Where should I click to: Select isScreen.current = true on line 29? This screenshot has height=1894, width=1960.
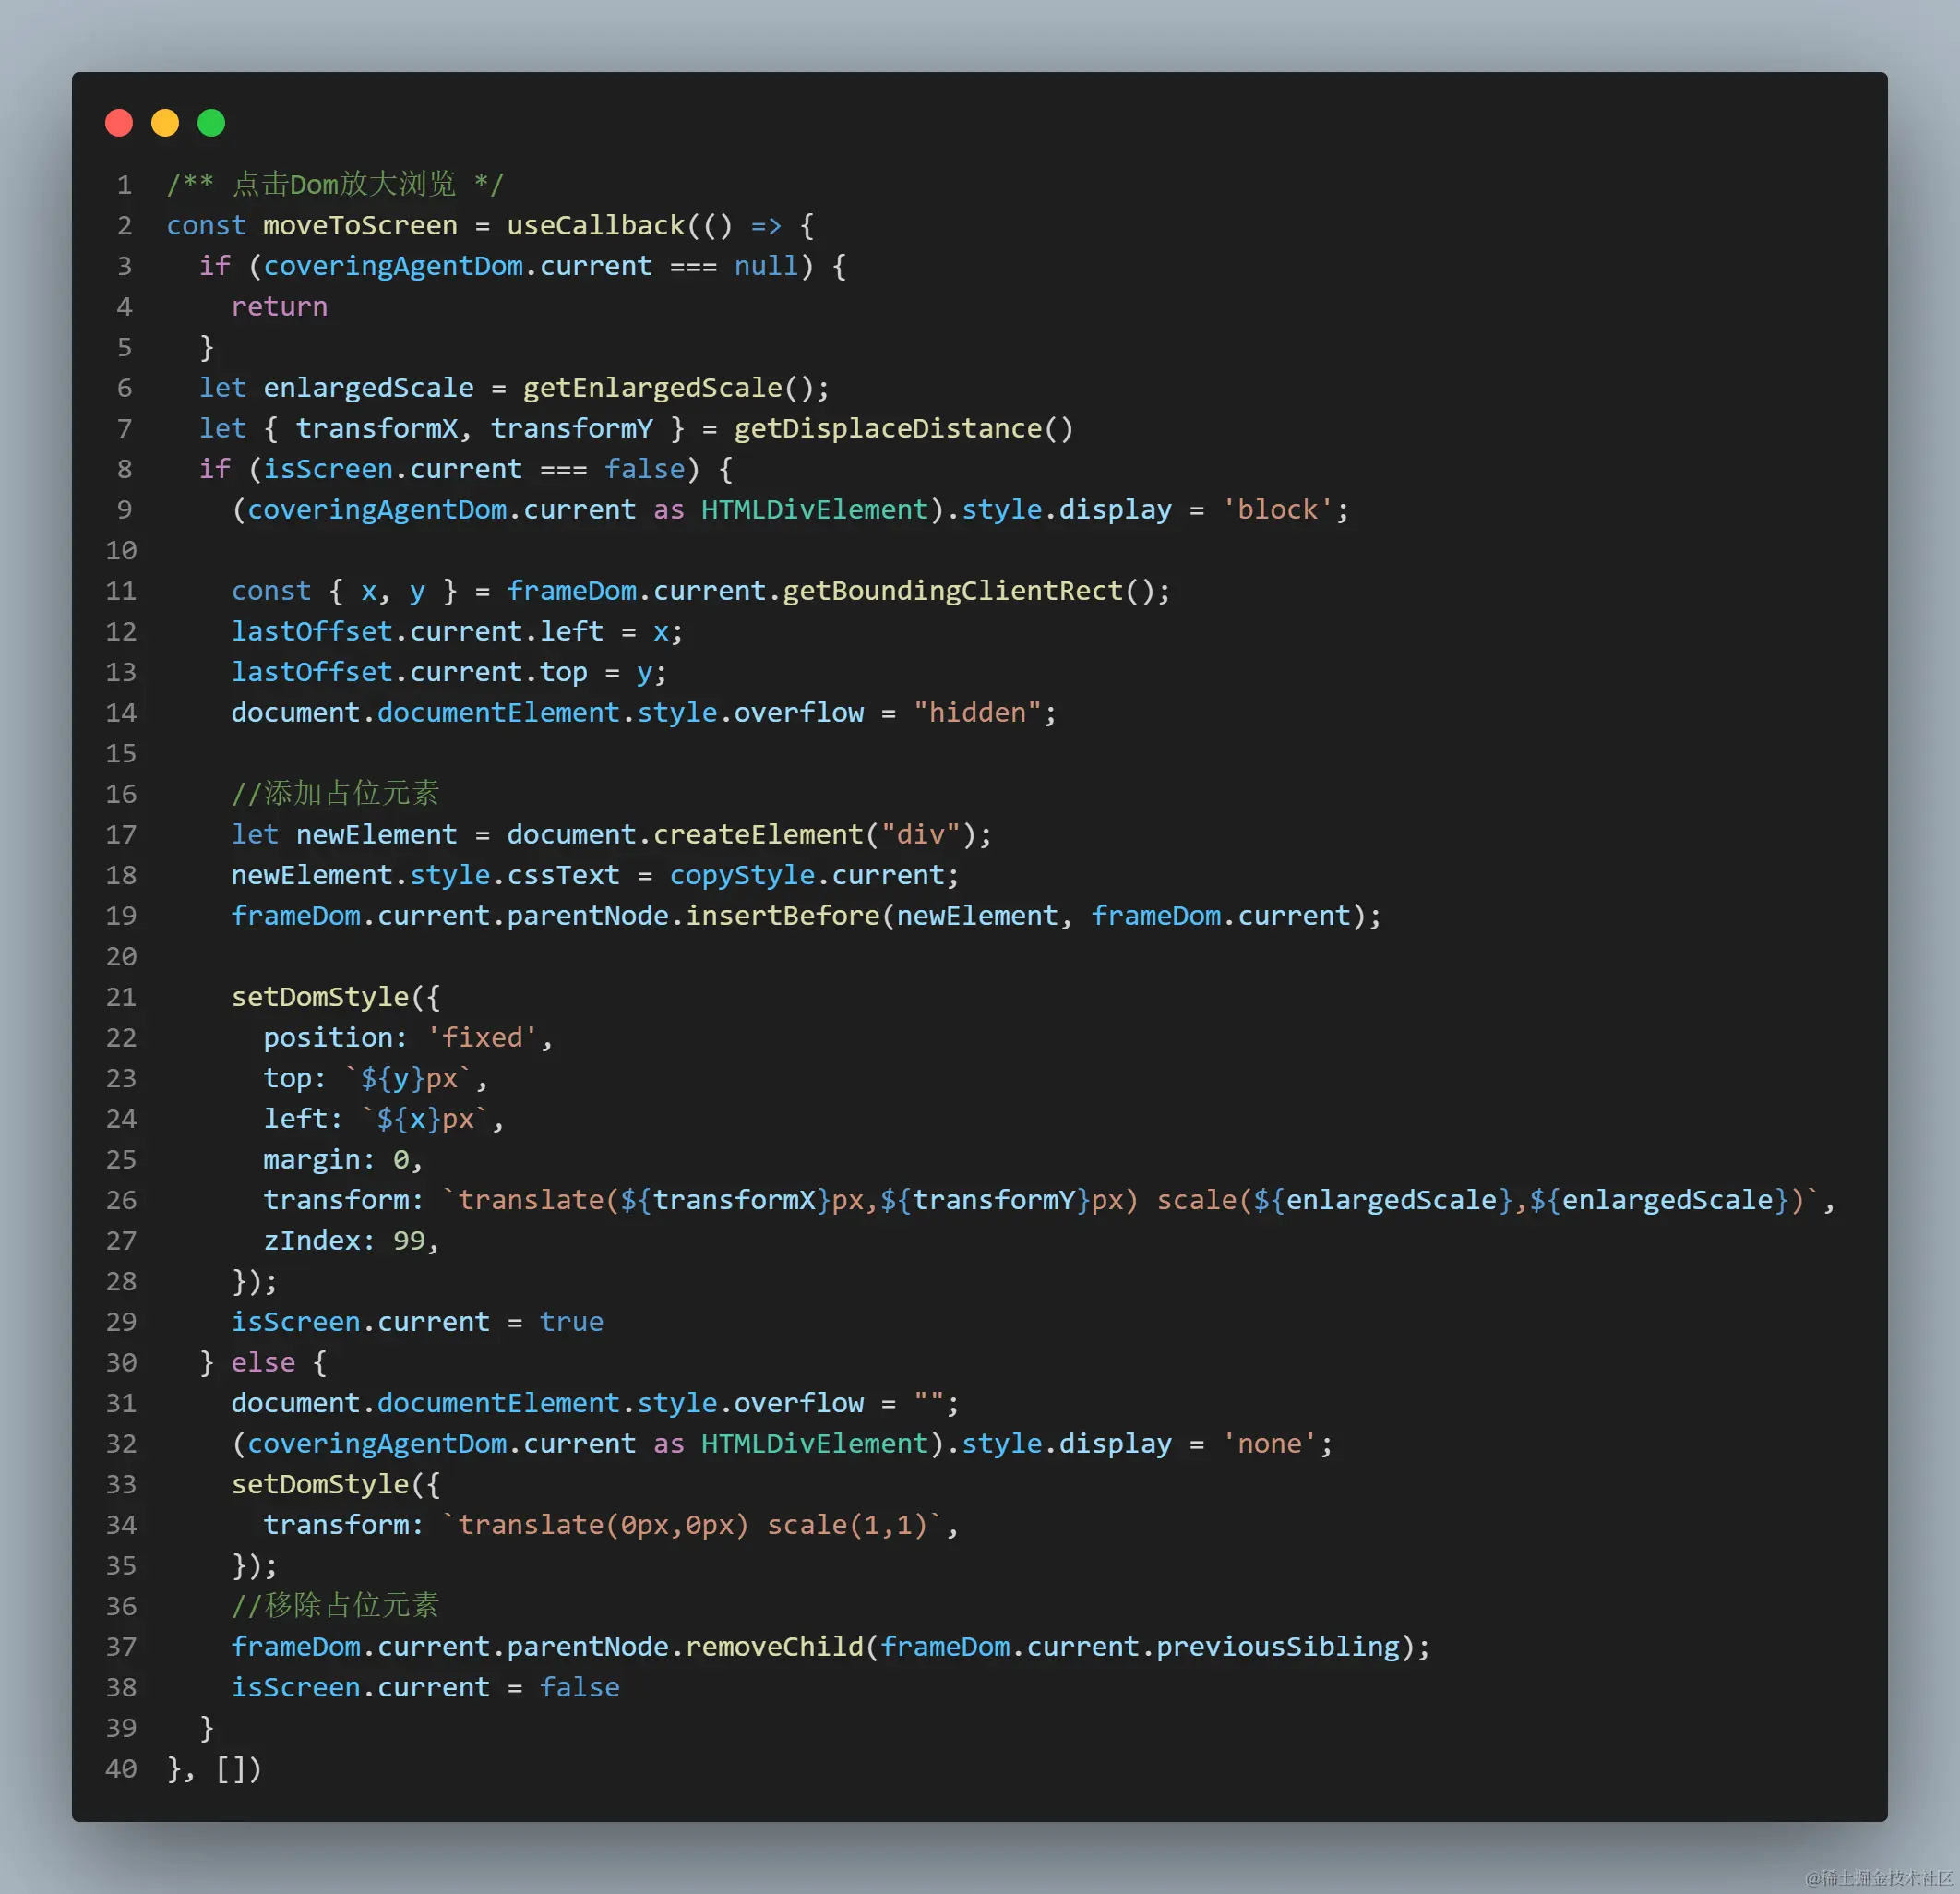[x=416, y=1321]
